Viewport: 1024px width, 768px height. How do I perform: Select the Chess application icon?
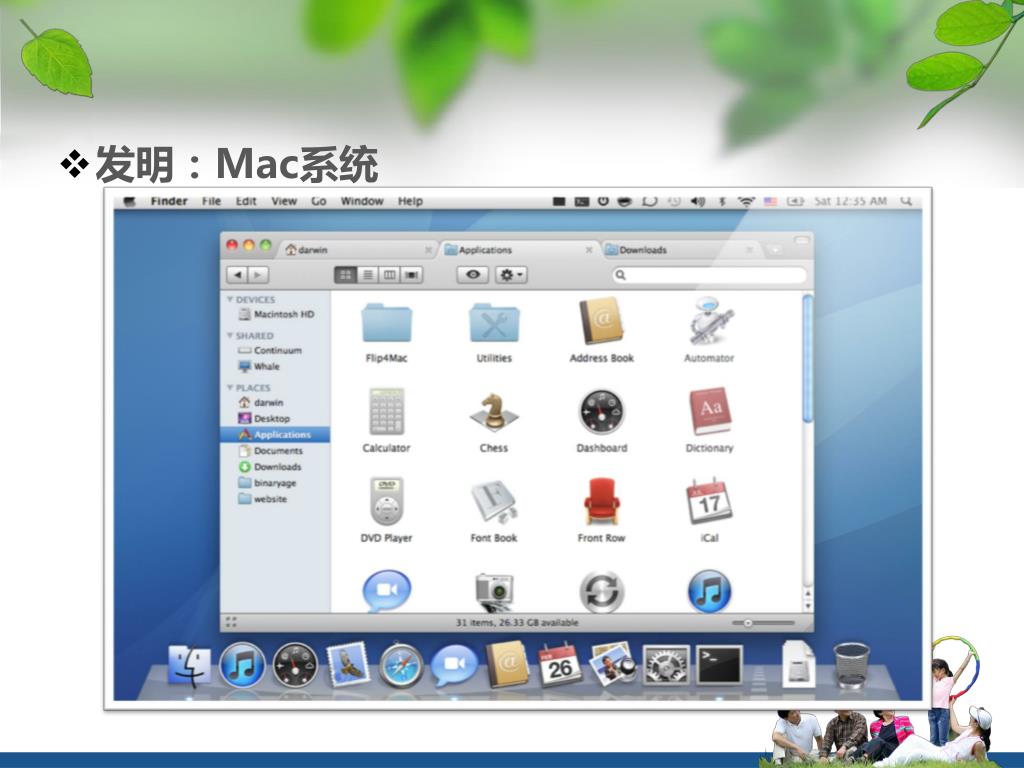494,412
